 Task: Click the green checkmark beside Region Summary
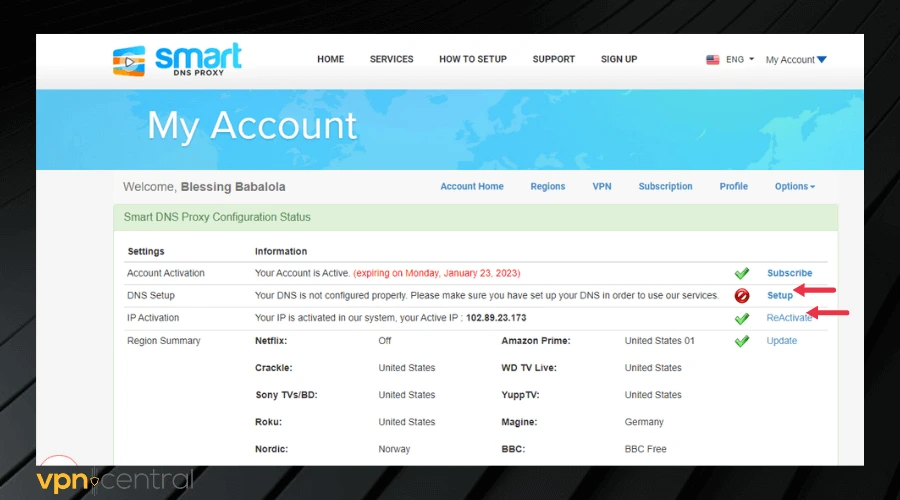(x=742, y=341)
